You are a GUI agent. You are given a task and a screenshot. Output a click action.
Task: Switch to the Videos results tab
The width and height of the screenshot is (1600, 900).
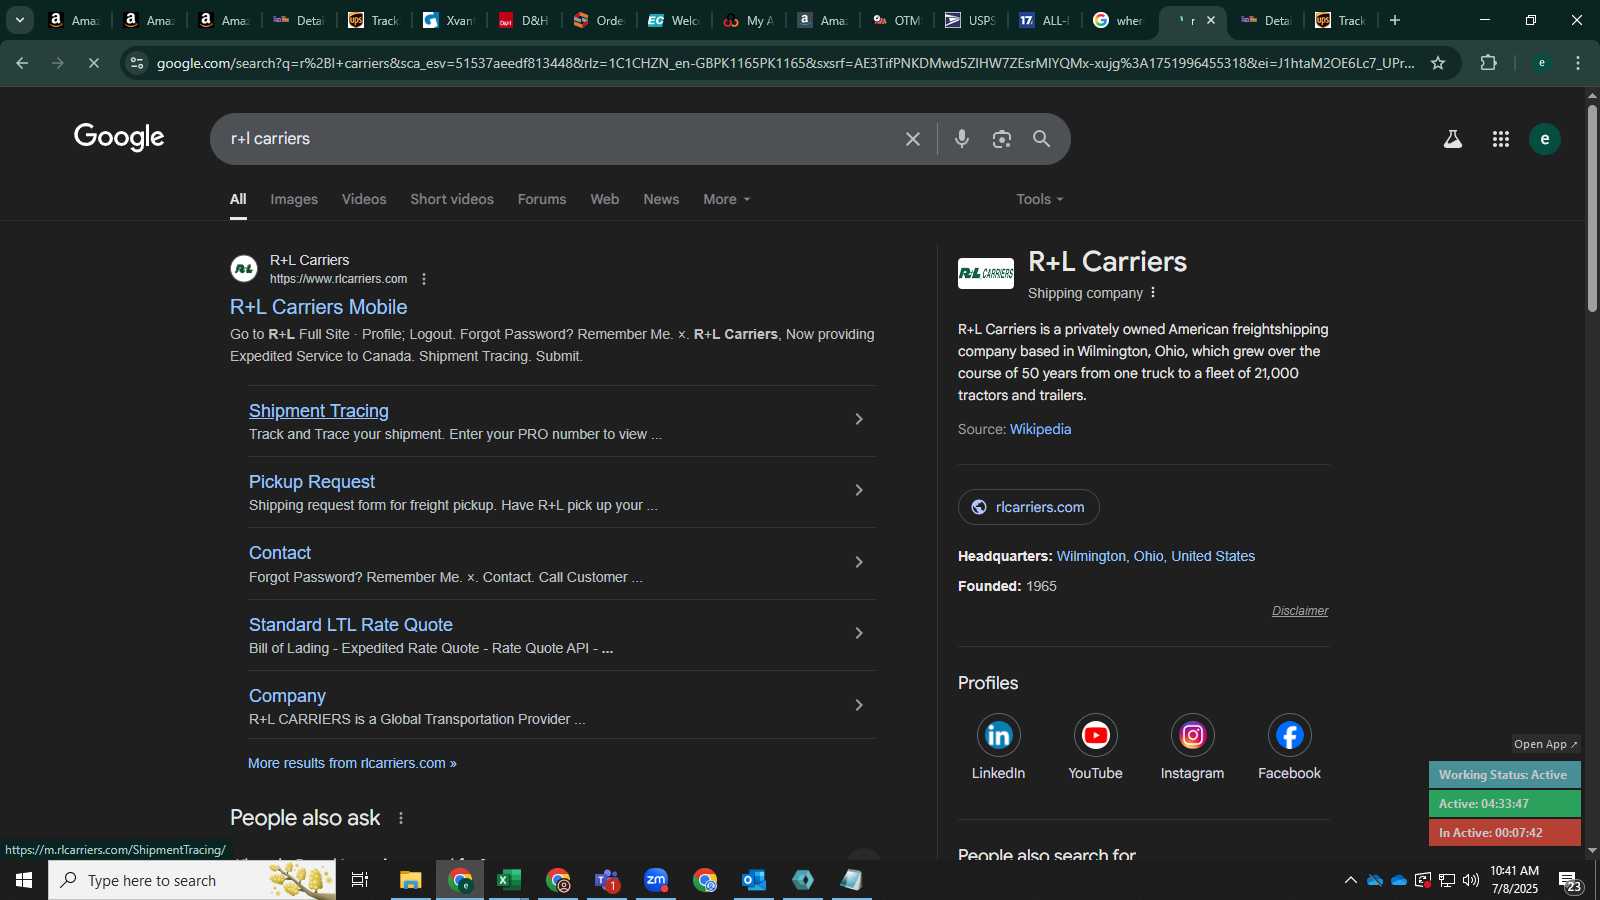[364, 199]
